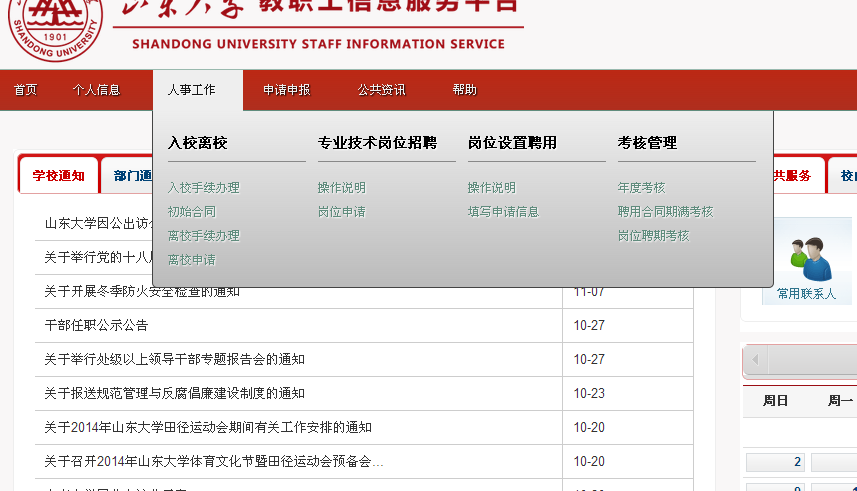Open the 初始合同 link
The width and height of the screenshot is (857, 491).
[x=191, y=212]
